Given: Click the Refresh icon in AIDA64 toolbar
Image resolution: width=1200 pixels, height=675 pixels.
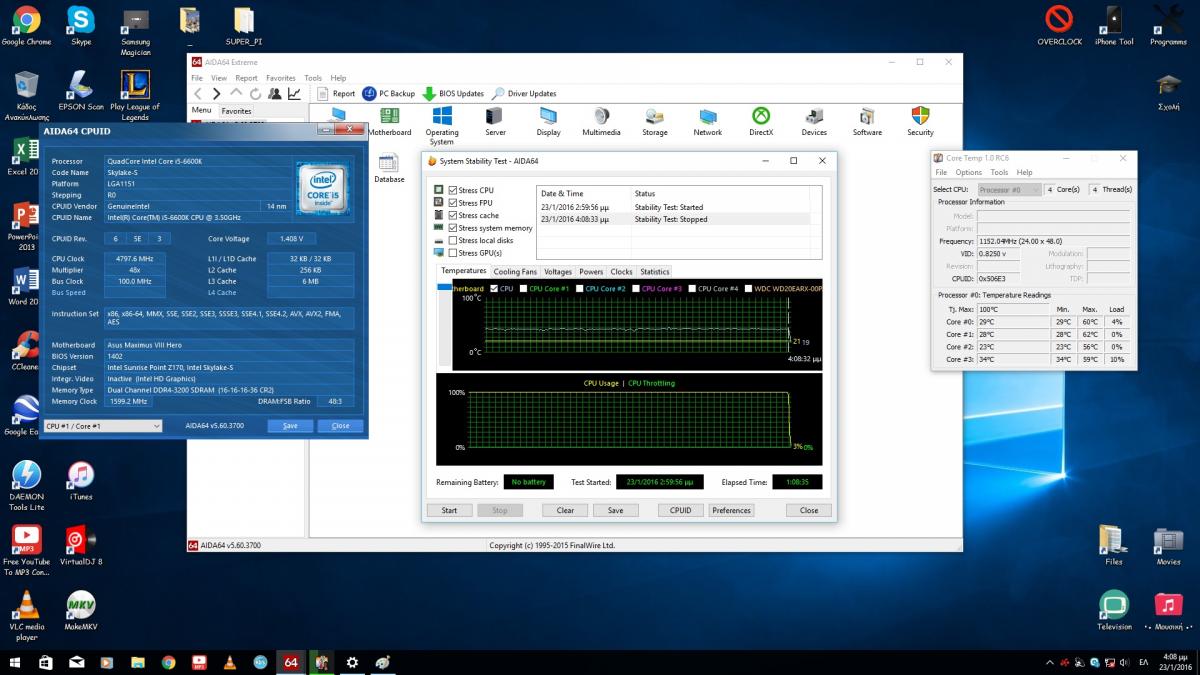Looking at the screenshot, I should 256,94.
